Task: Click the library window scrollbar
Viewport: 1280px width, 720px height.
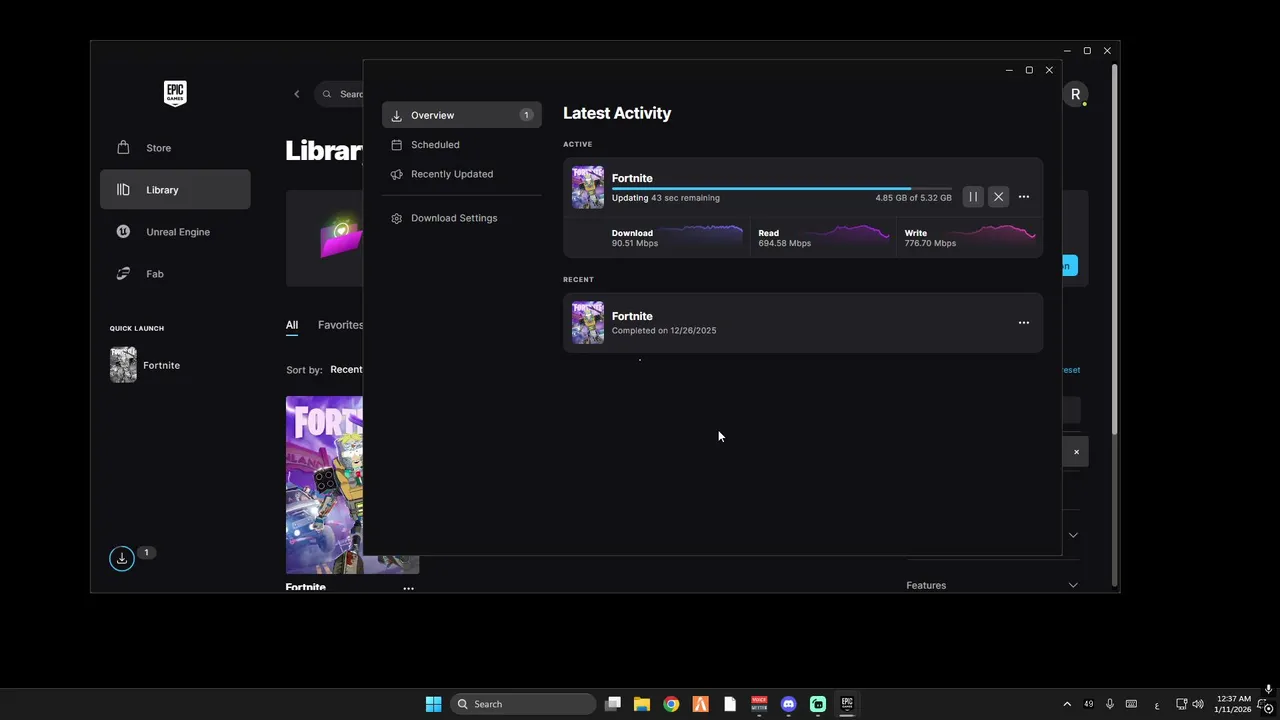Action: point(1115,250)
